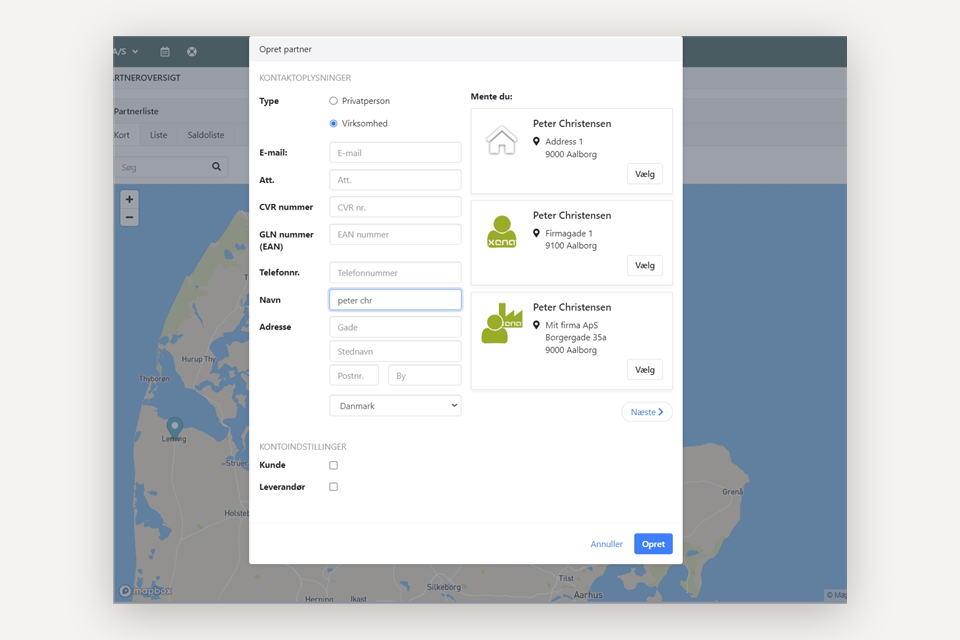The height and width of the screenshot is (640, 960).
Task: Select the Privatperson radio button
Action: point(334,101)
